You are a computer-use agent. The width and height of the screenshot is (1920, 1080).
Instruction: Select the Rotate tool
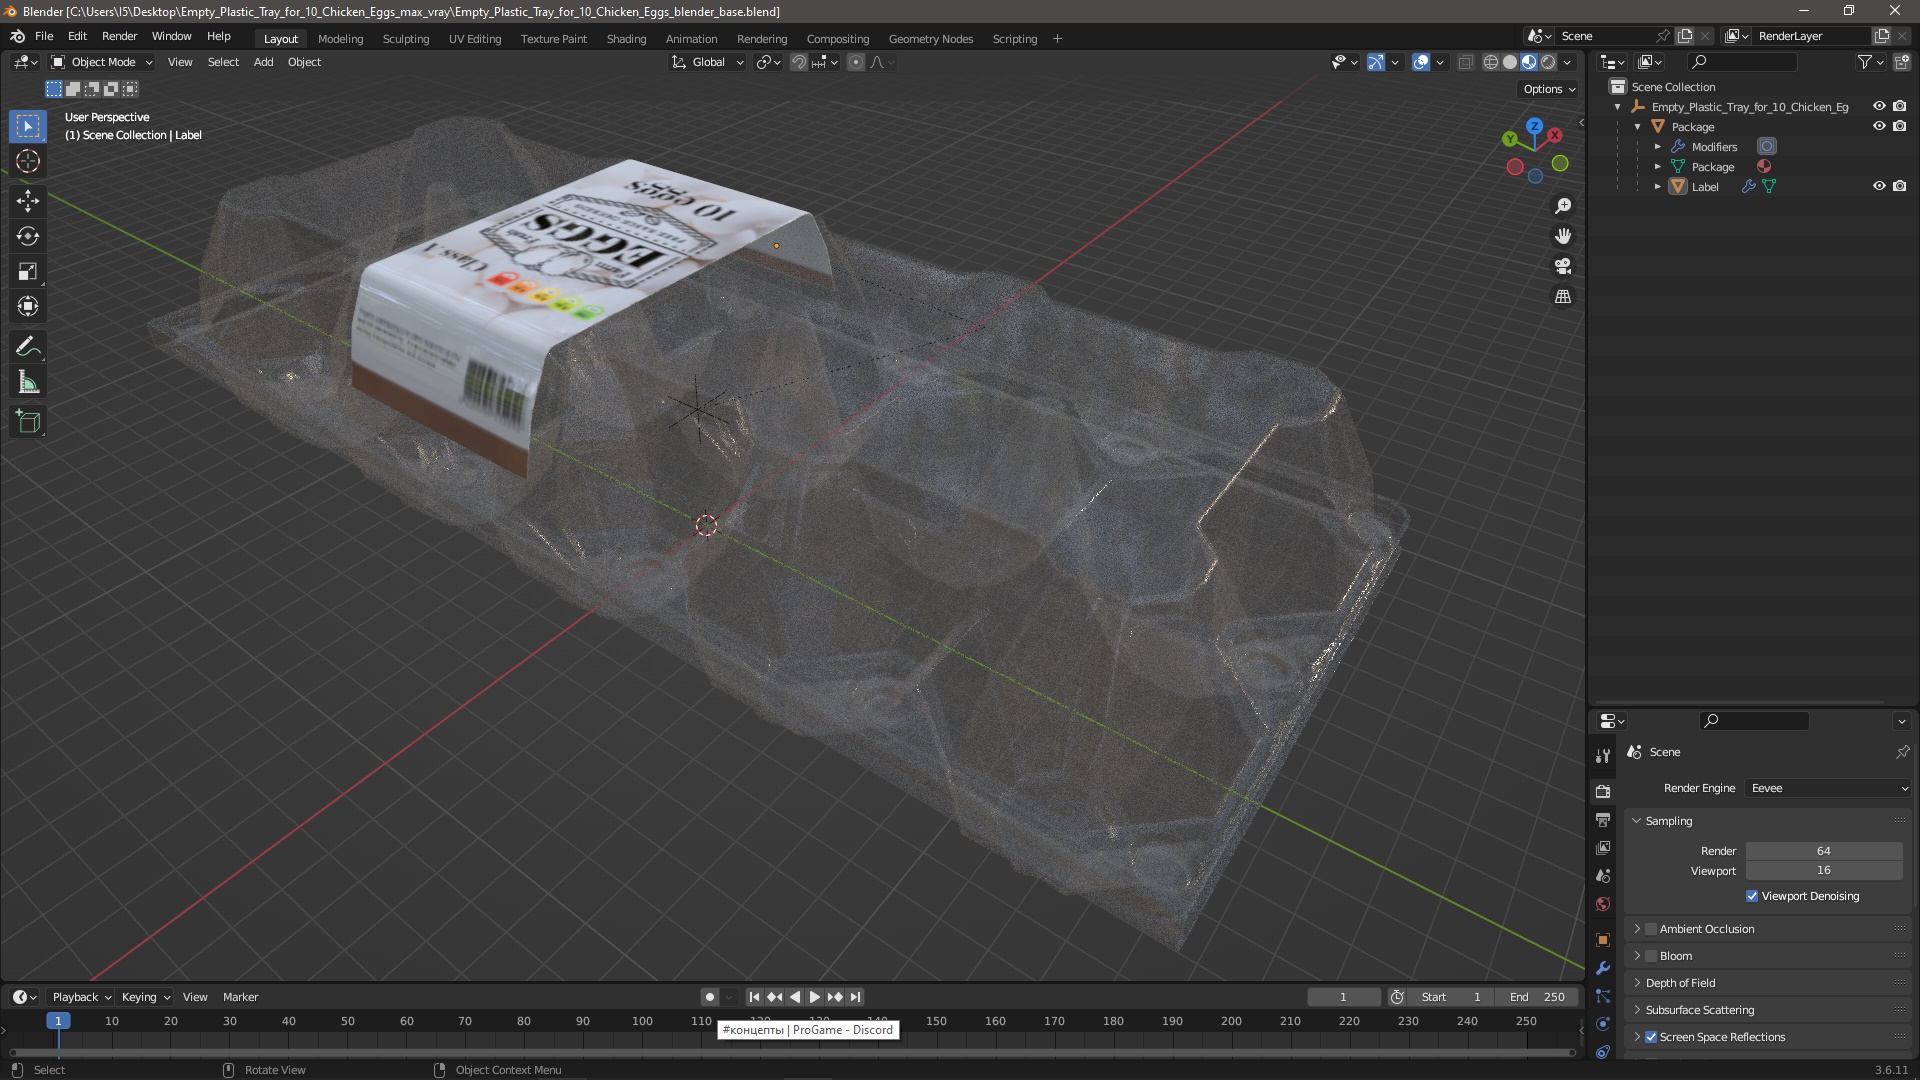[27, 236]
